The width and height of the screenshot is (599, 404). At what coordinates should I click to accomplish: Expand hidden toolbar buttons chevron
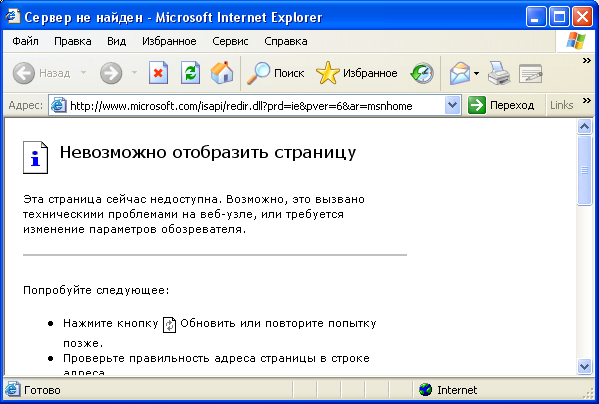(586, 61)
